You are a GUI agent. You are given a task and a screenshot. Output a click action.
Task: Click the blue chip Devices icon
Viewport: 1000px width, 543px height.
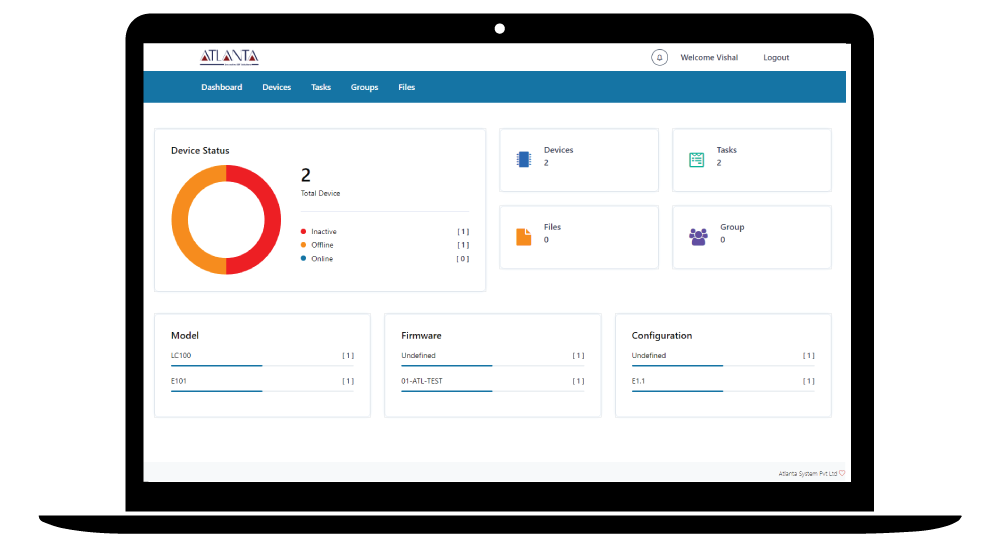[x=523, y=159]
